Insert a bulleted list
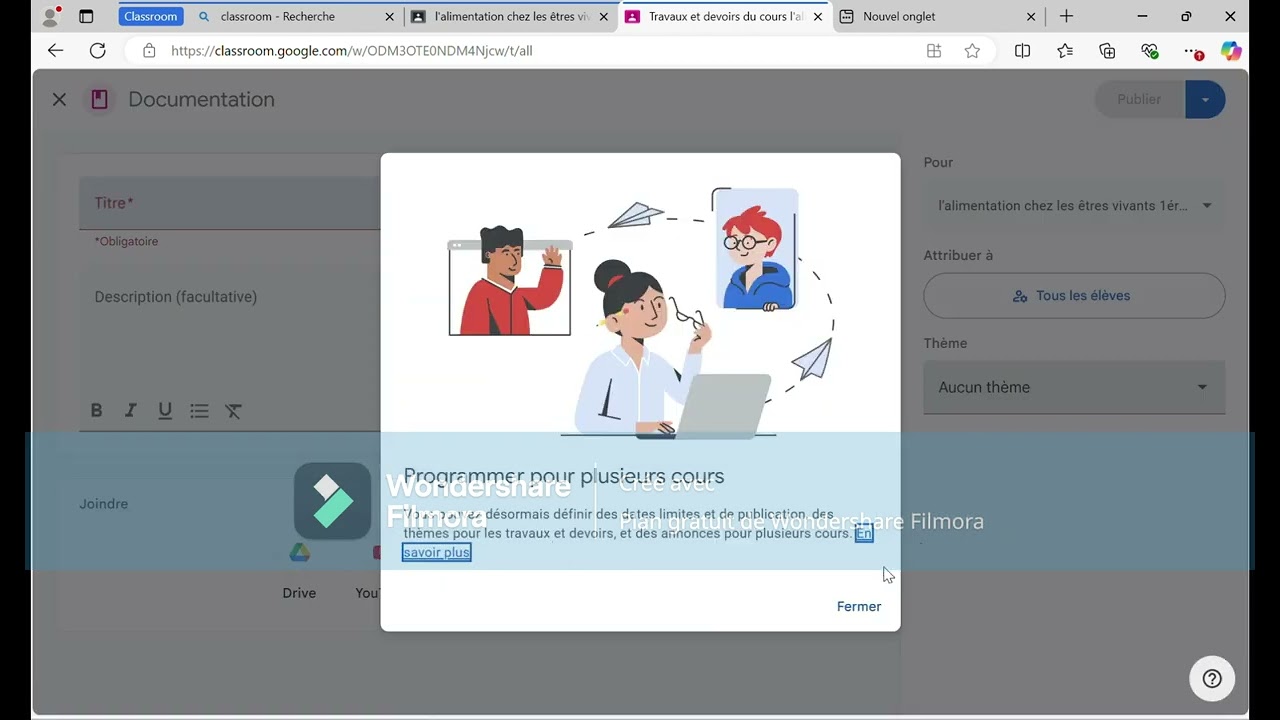 point(199,410)
